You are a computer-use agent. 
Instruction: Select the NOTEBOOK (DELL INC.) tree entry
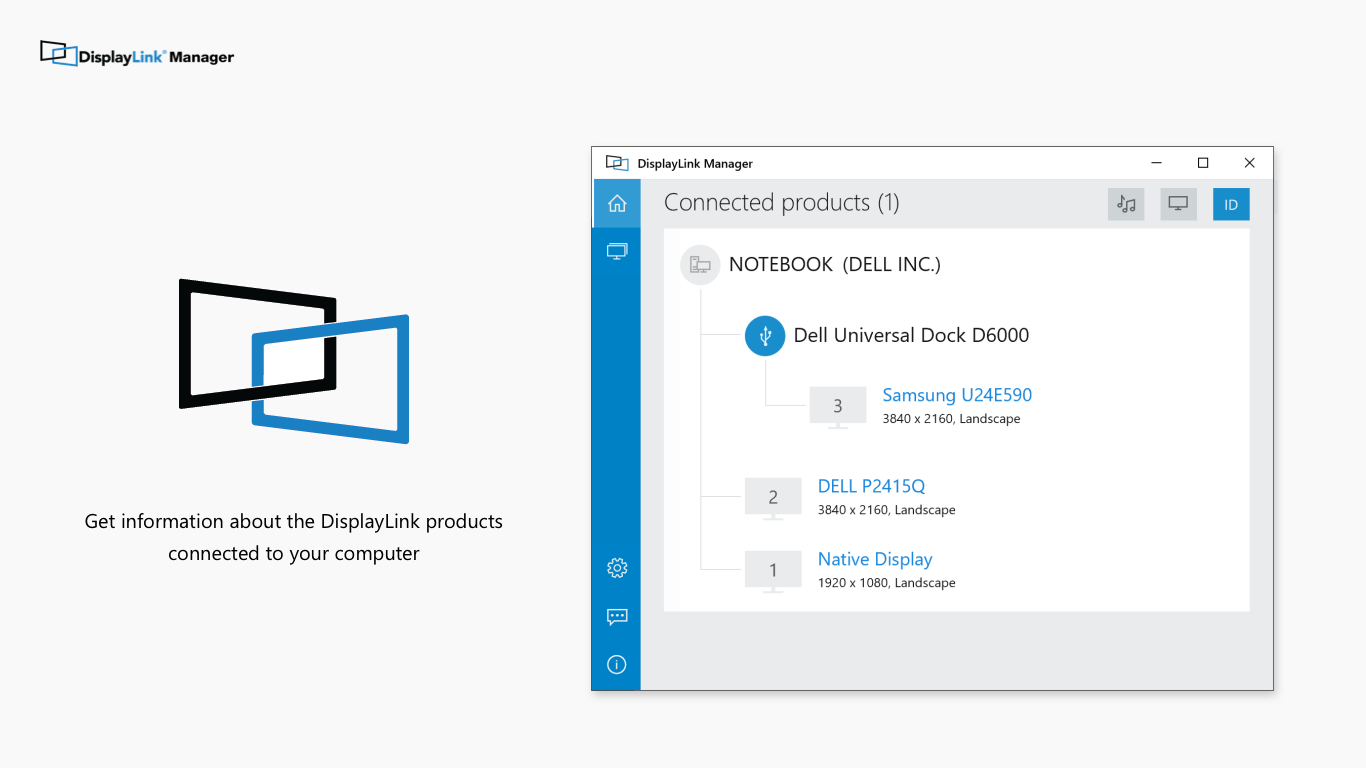[836, 264]
